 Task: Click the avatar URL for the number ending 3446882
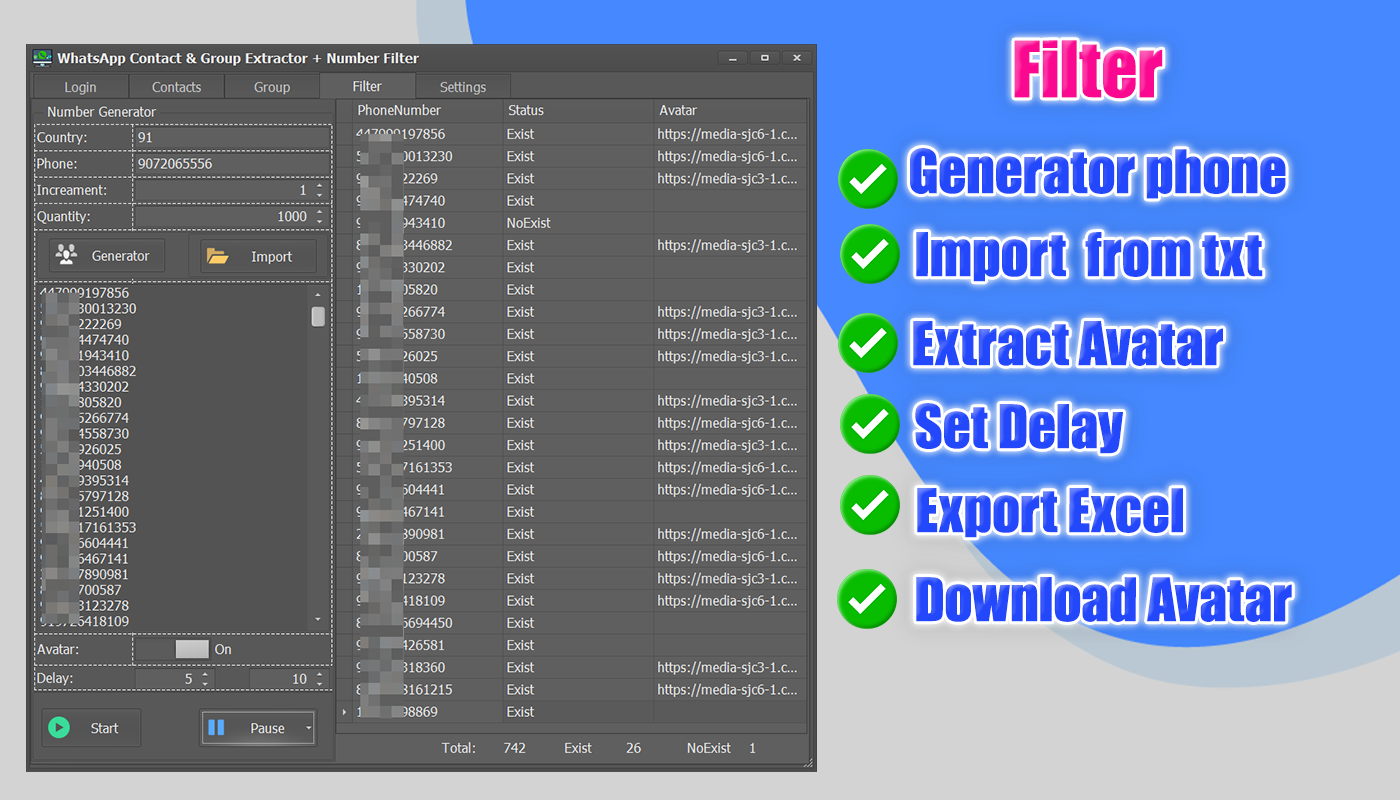pos(728,245)
